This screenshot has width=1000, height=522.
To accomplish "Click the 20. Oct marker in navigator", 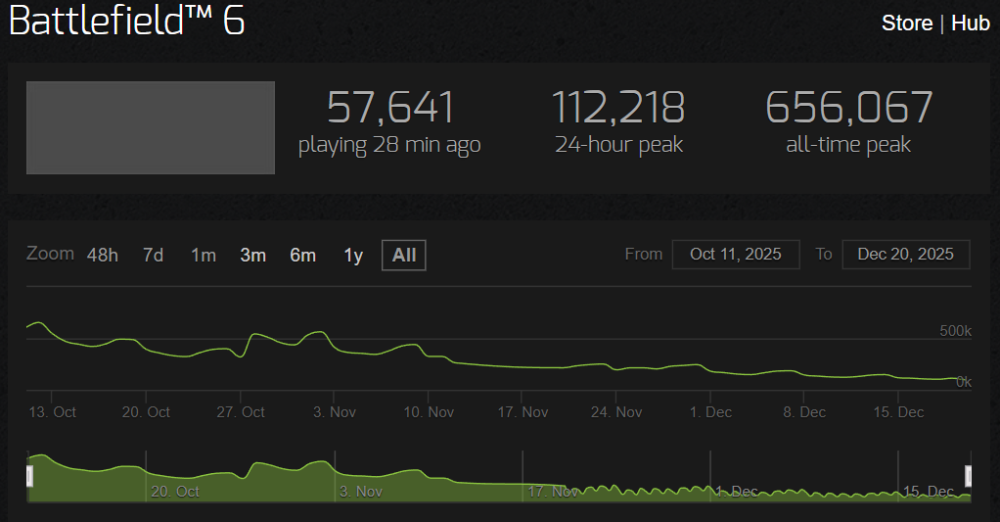I will [175, 491].
